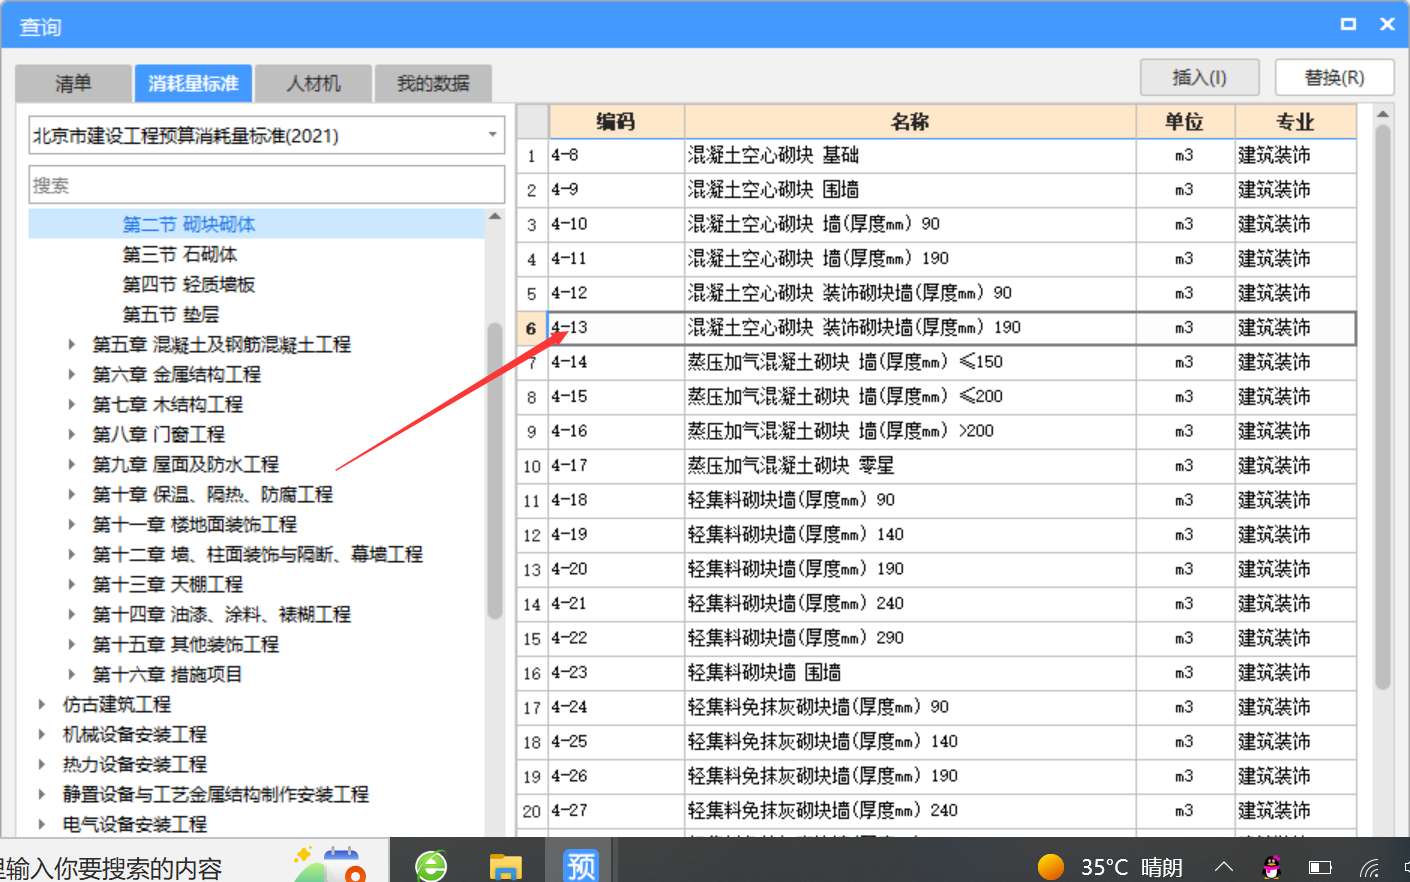Expand 第十四章 油漆、涂料、裱糊工程 node
This screenshot has width=1410, height=882.
coord(71,614)
